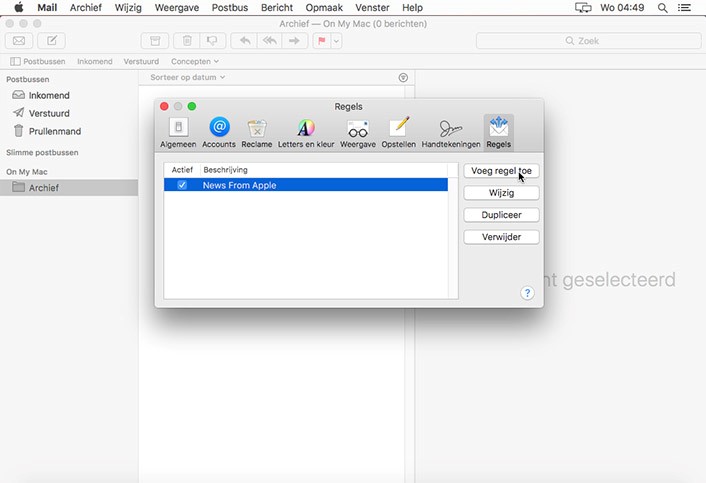Toggle the Postbussen sidebar button
The height and width of the screenshot is (483, 706).
[x=36, y=61]
